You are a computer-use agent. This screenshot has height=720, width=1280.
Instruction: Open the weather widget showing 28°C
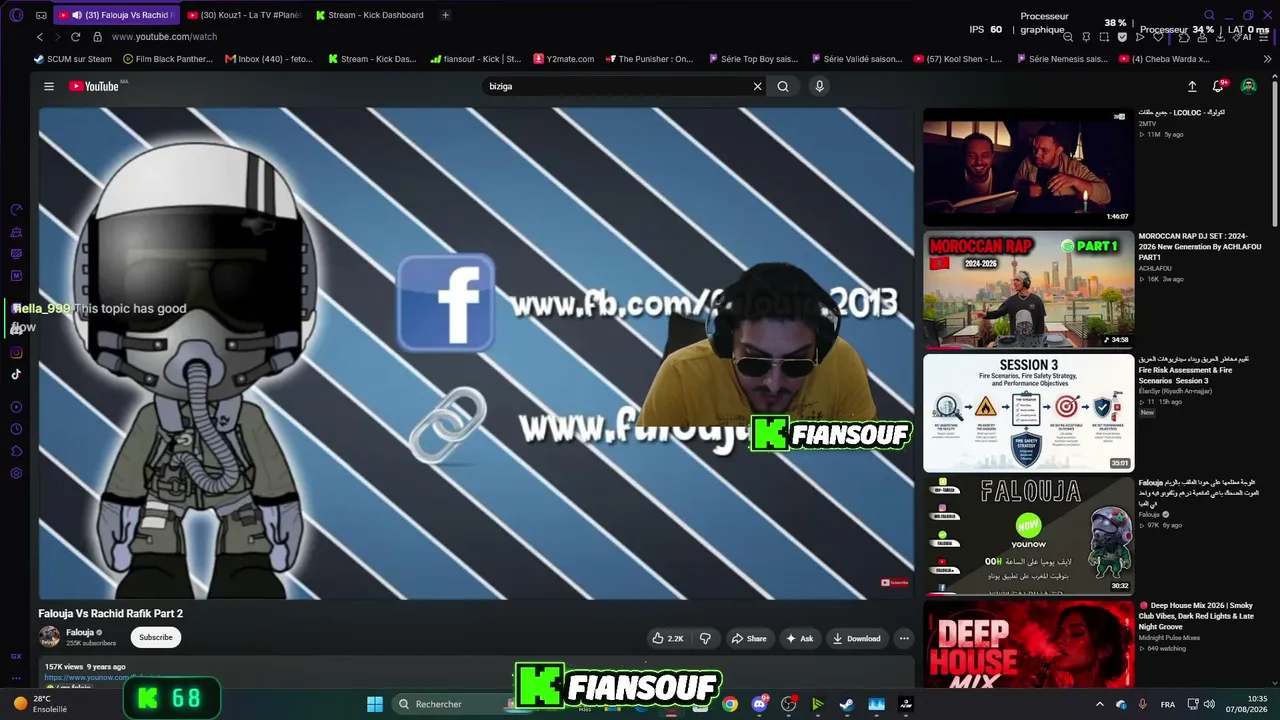tap(40, 704)
